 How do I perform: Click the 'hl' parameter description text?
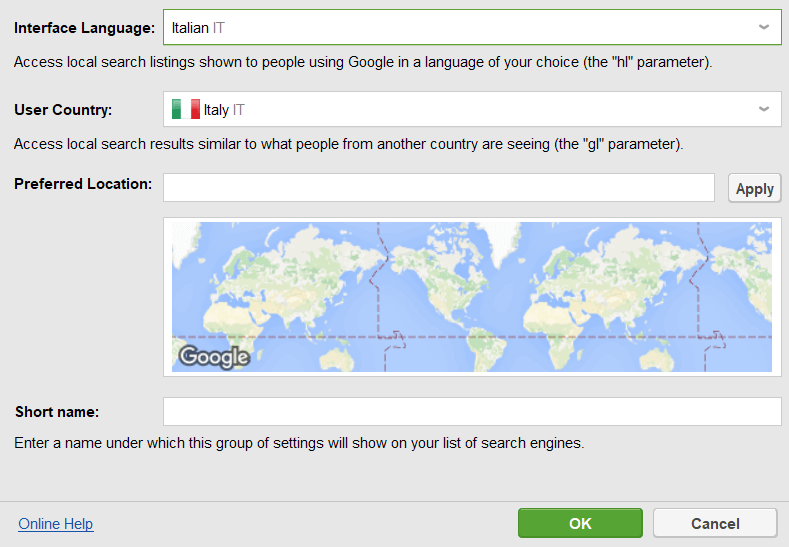click(x=363, y=62)
